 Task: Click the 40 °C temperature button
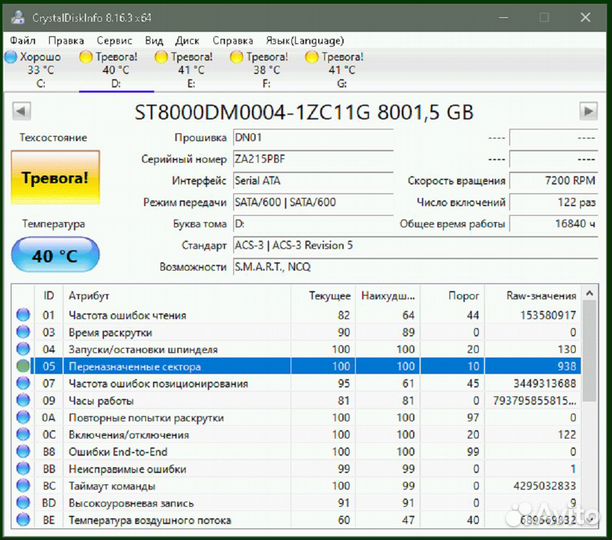coord(55,255)
